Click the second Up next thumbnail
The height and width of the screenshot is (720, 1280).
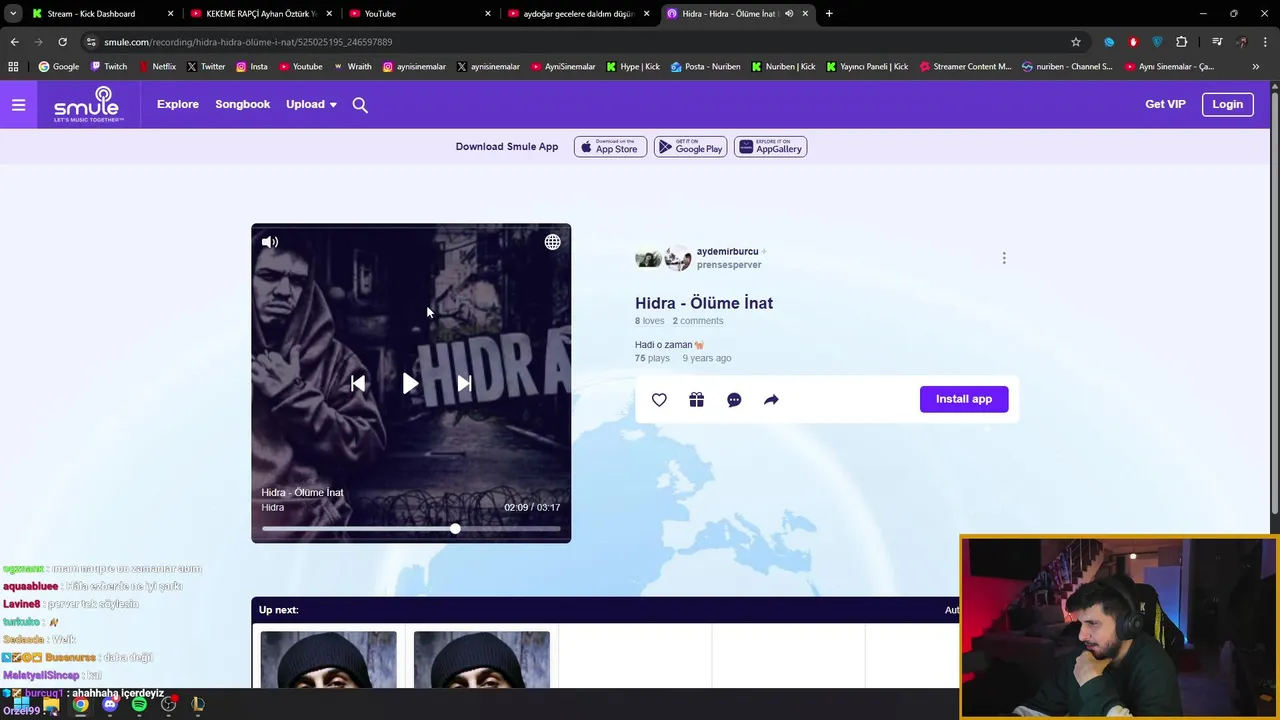(481, 659)
